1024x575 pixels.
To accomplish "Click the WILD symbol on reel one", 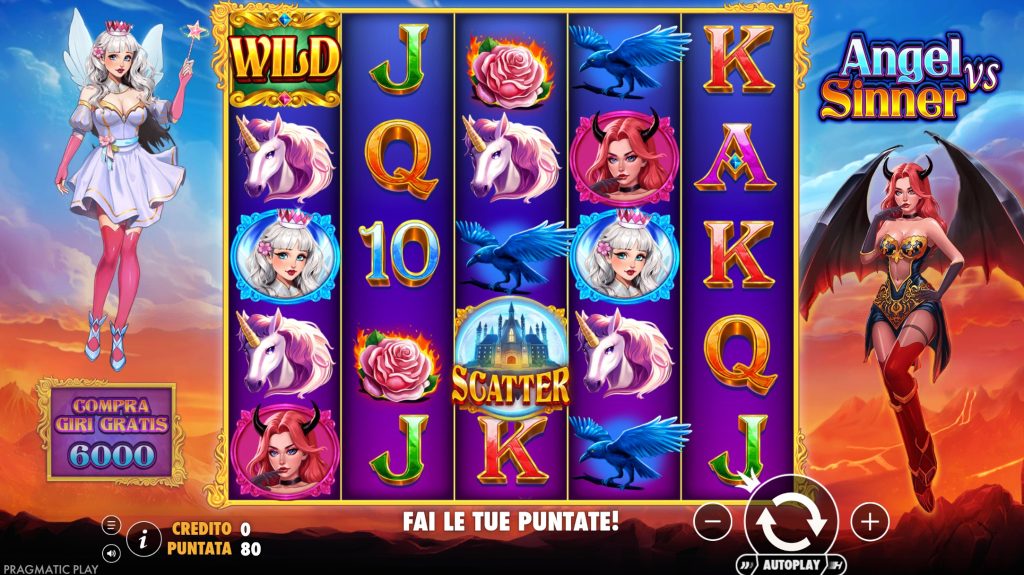I will click(x=284, y=59).
